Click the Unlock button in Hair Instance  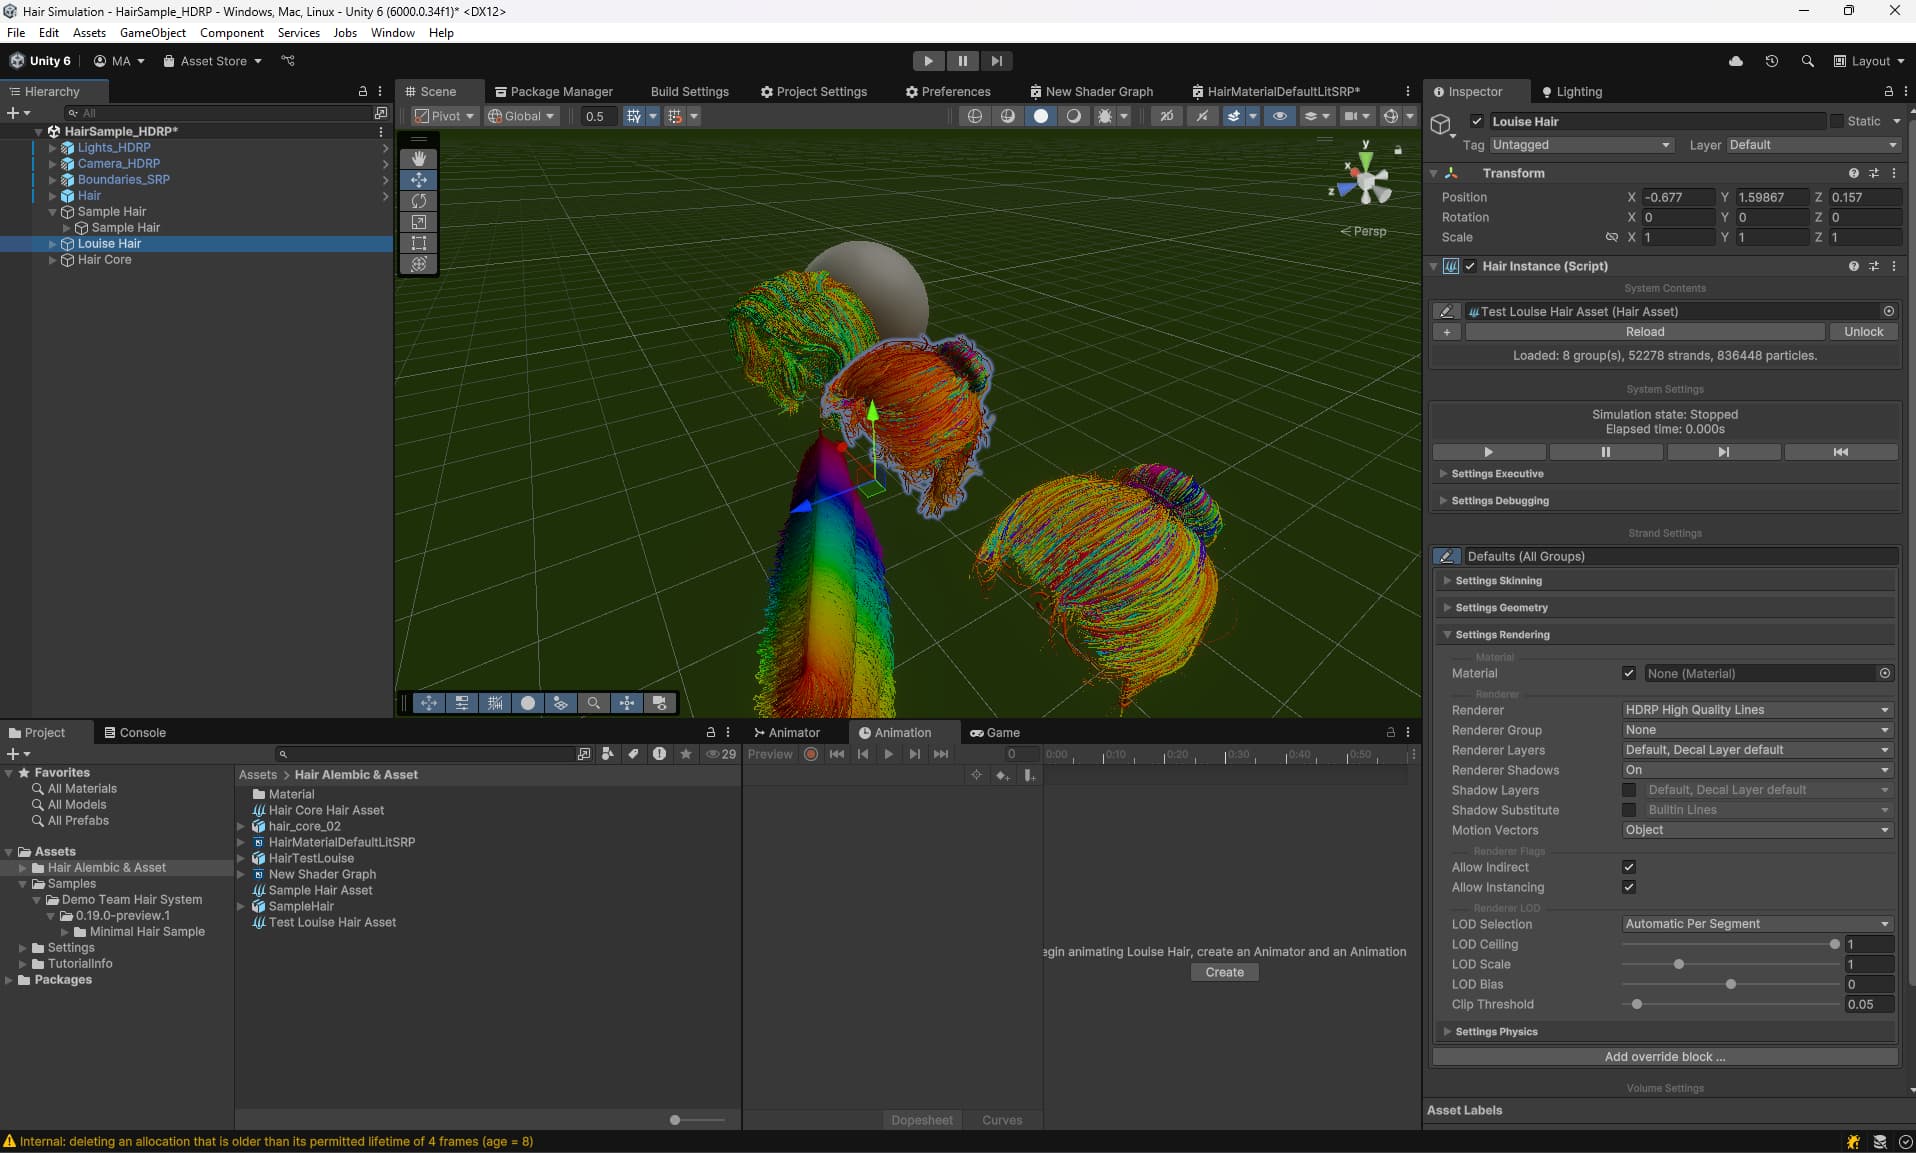pyautogui.click(x=1864, y=331)
